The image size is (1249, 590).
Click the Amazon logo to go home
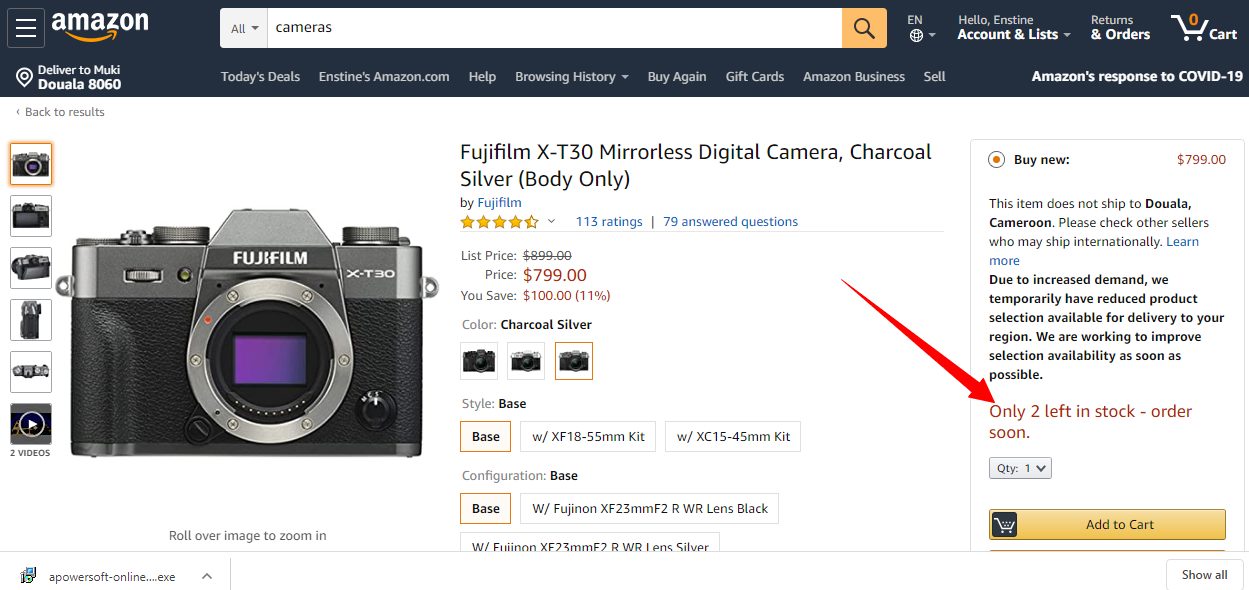pyautogui.click(x=99, y=26)
